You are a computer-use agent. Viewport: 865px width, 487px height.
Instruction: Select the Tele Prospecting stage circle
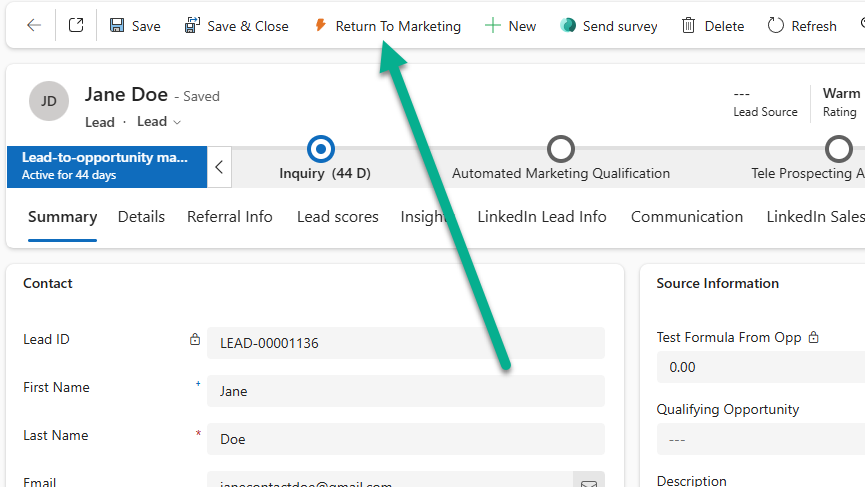[x=838, y=149]
